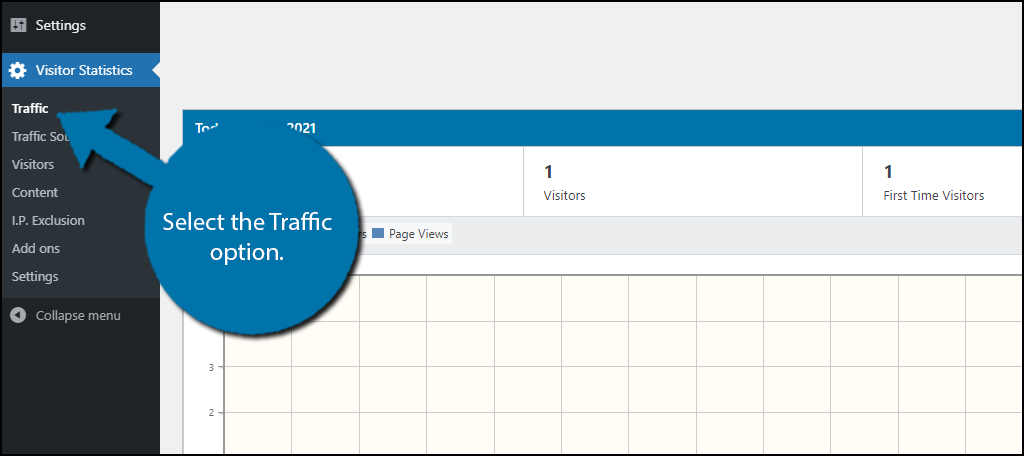The width and height of the screenshot is (1024, 456).
Task: Click the Settings sliders icon in sidebar
Action: (x=18, y=25)
